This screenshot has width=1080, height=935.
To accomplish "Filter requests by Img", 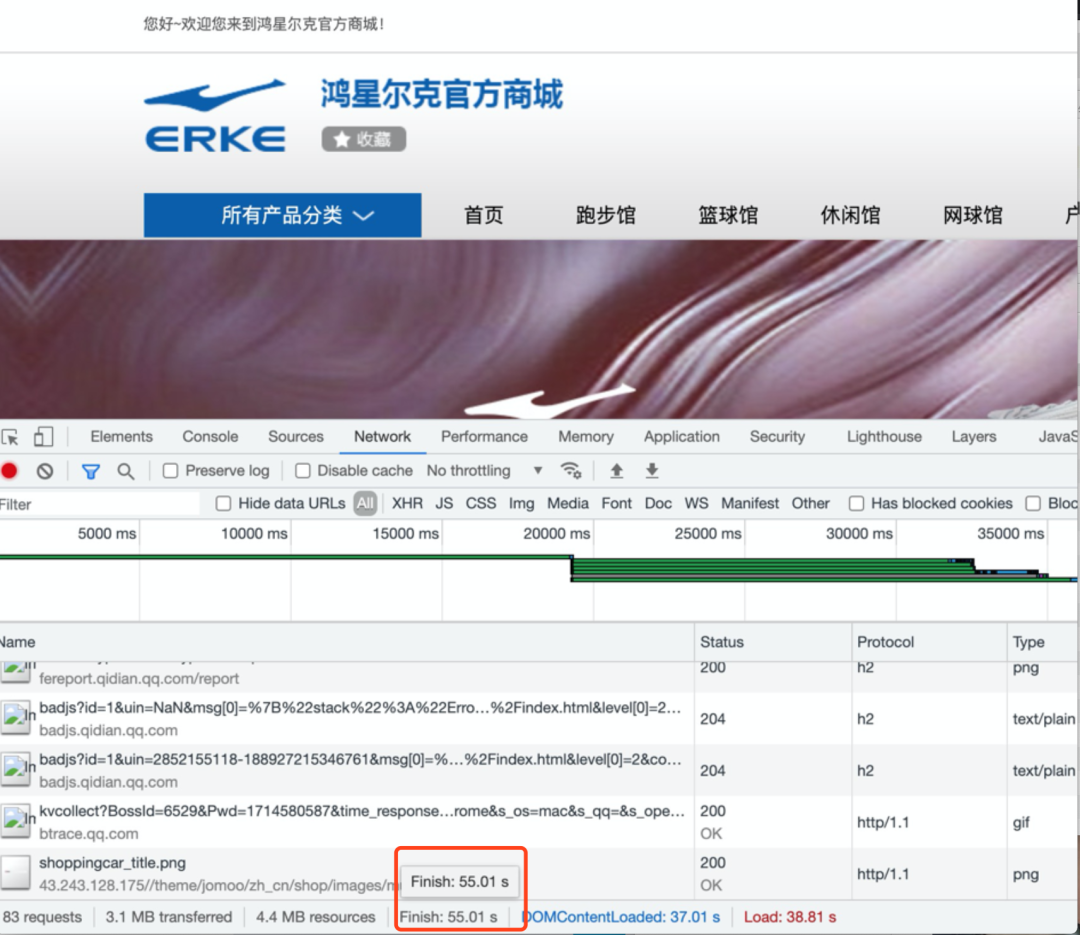I will 521,504.
